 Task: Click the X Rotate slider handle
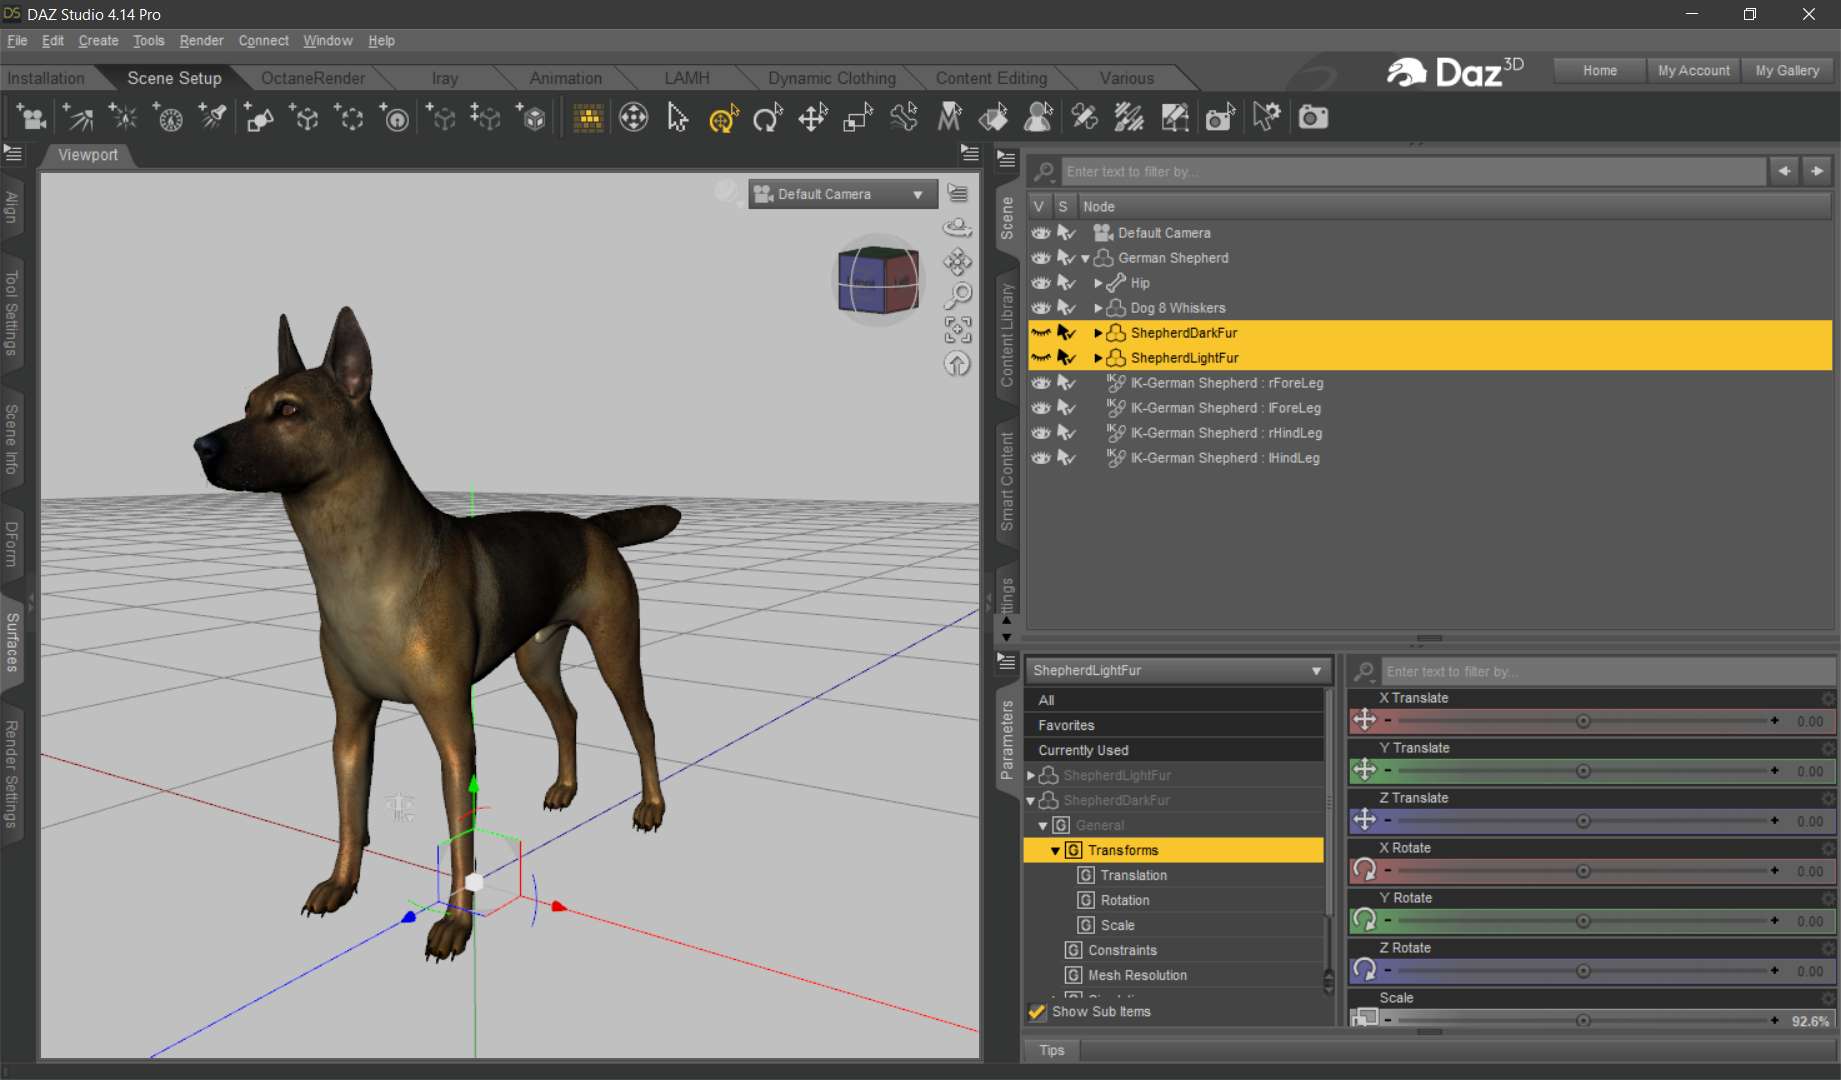(x=1583, y=871)
